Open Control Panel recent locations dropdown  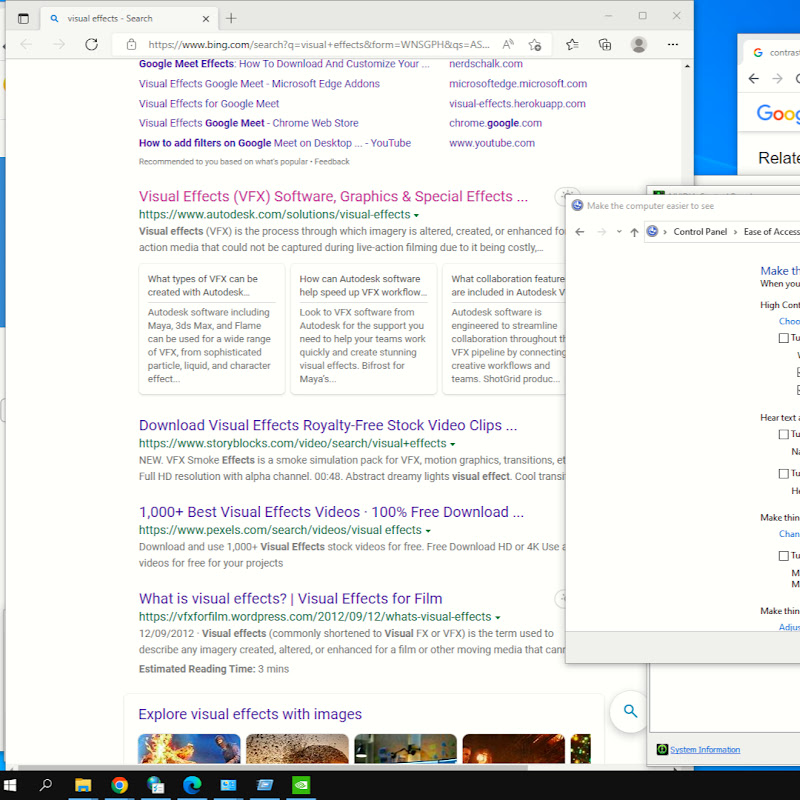[619, 232]
